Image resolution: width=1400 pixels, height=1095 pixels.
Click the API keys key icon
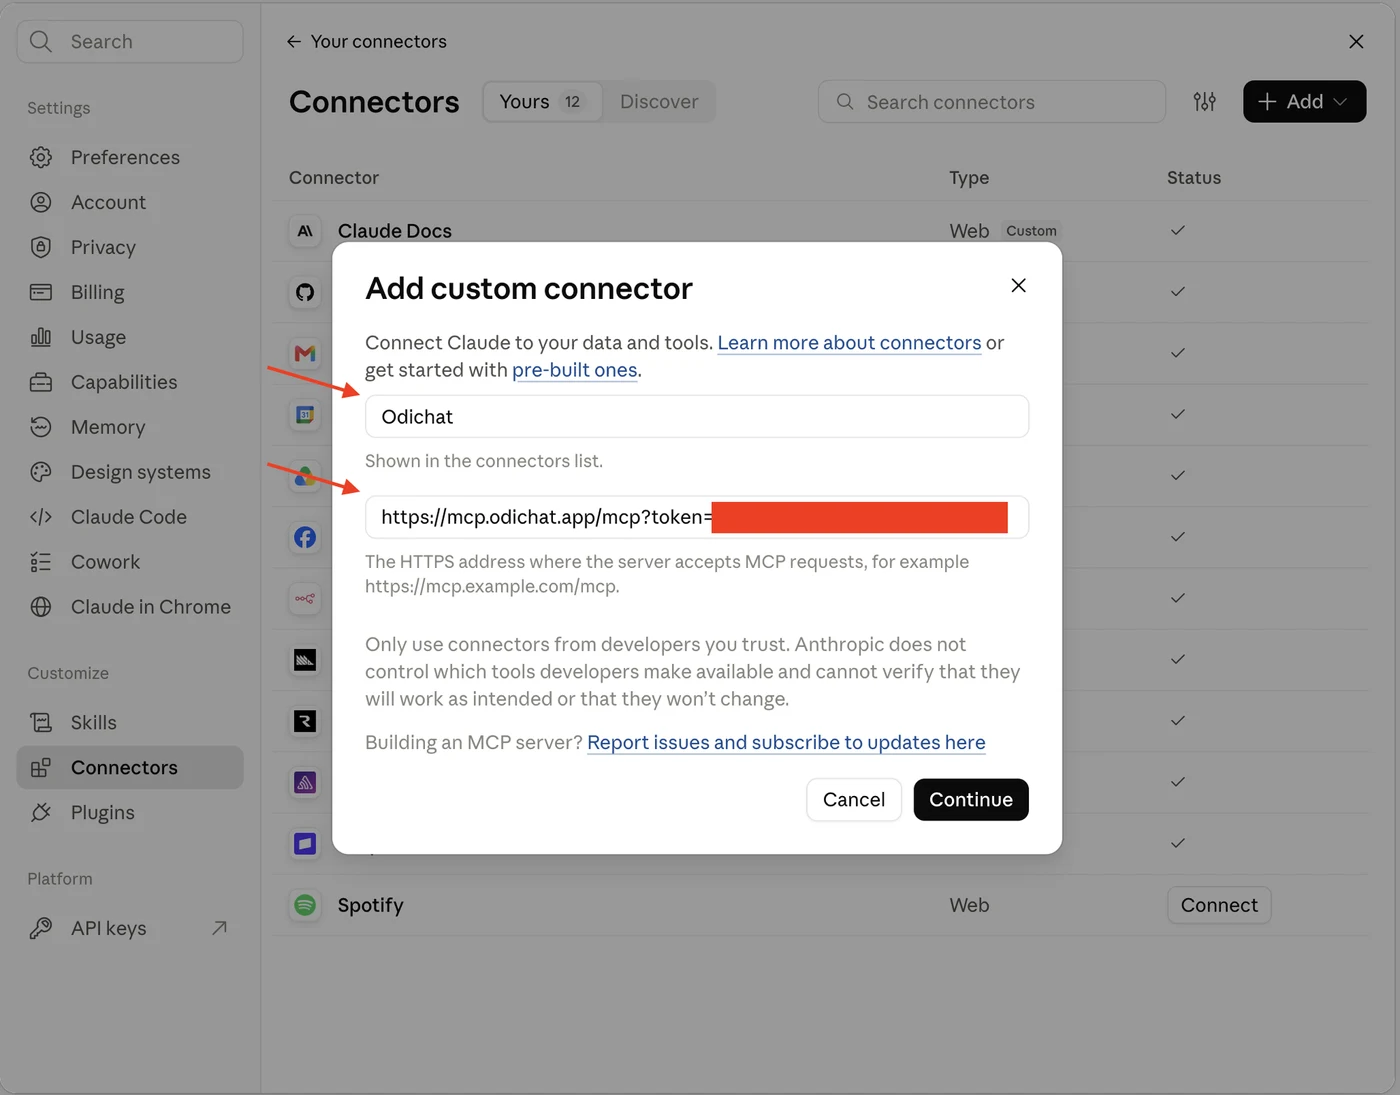click(41, 928)
